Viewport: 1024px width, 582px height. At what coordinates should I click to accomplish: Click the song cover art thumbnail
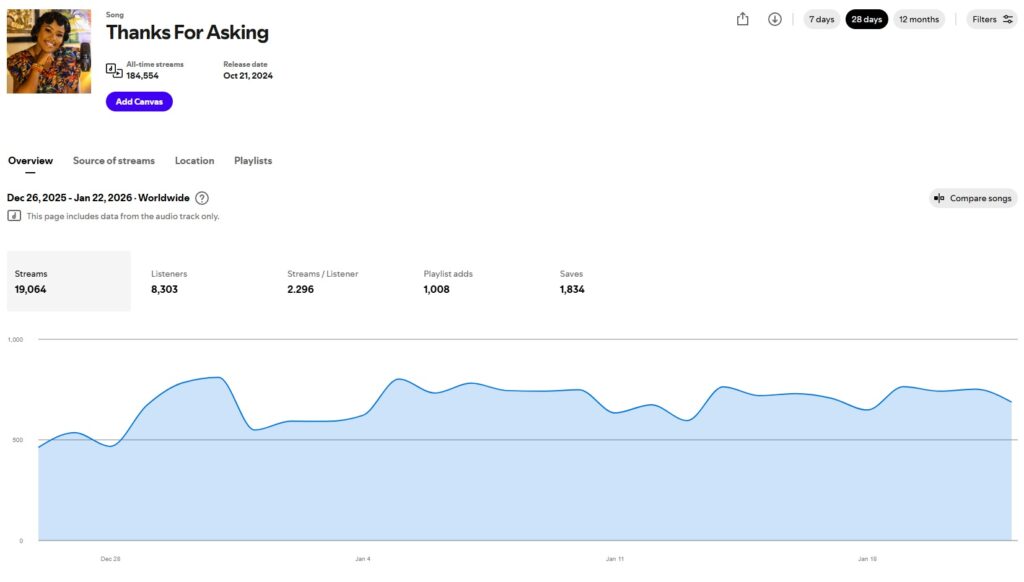(49, 52)
